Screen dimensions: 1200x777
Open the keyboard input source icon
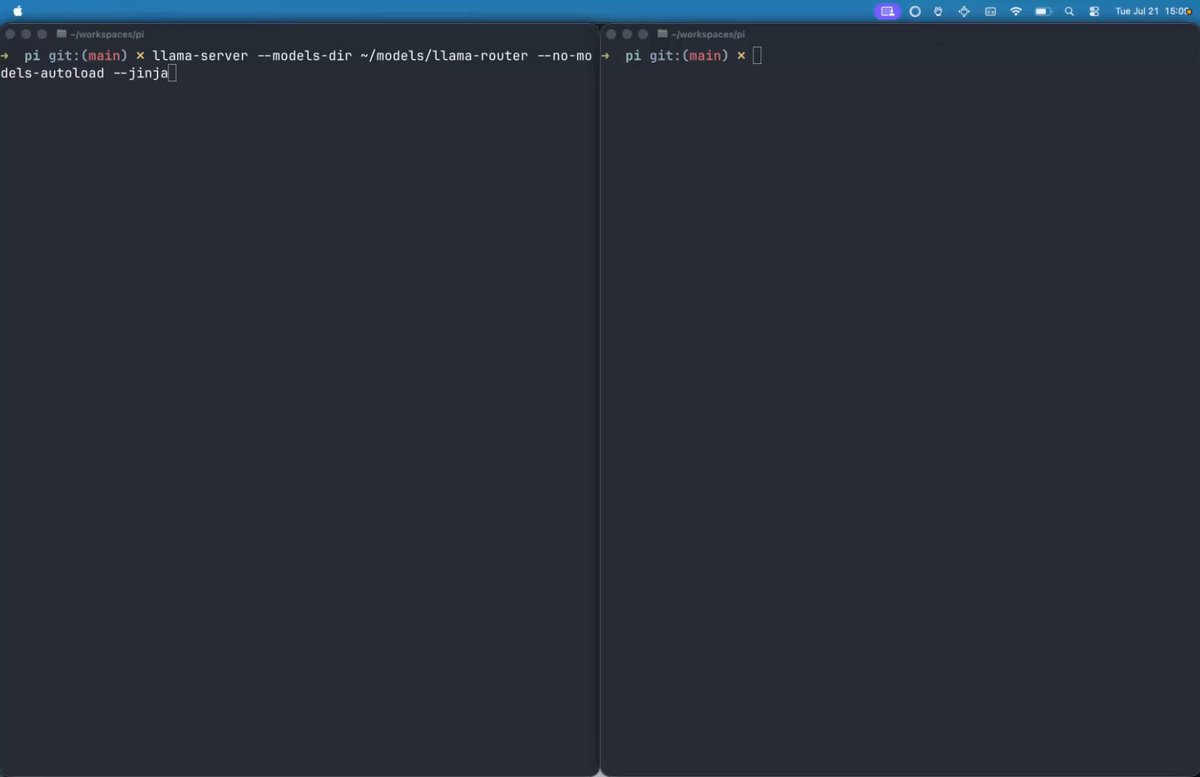pyautogui.click(x=990, y=11)
